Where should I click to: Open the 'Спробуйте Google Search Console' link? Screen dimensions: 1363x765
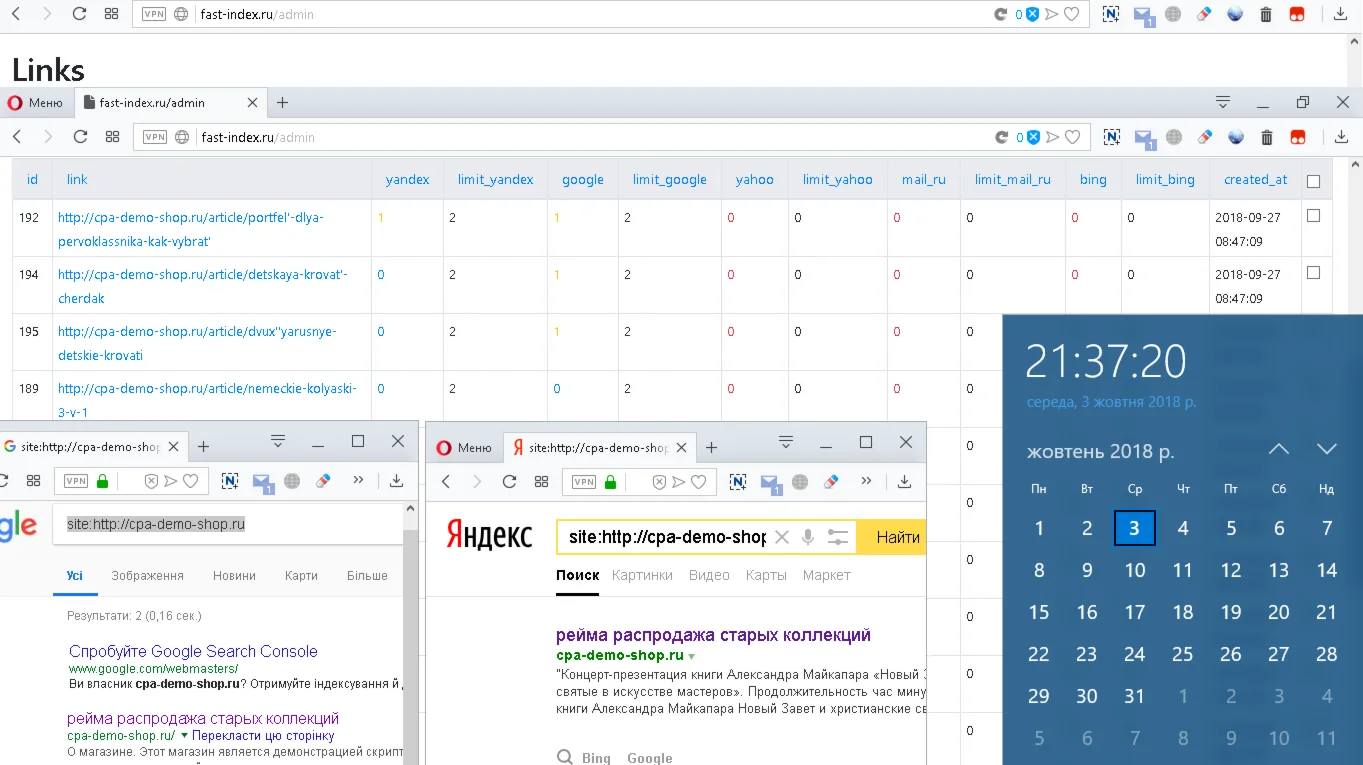point(193,651)
